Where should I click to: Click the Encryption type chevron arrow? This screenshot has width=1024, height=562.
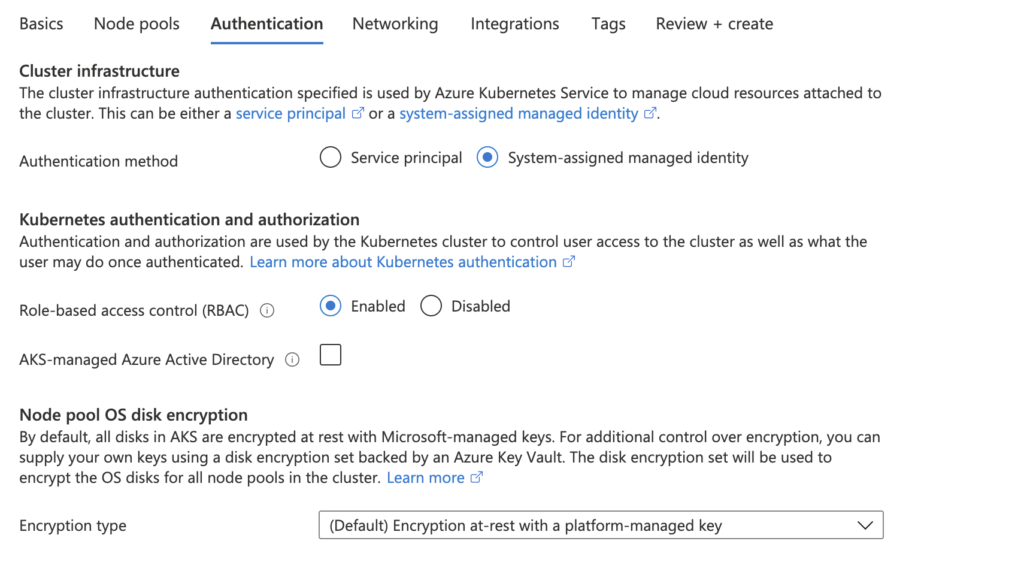coord(865,525)
